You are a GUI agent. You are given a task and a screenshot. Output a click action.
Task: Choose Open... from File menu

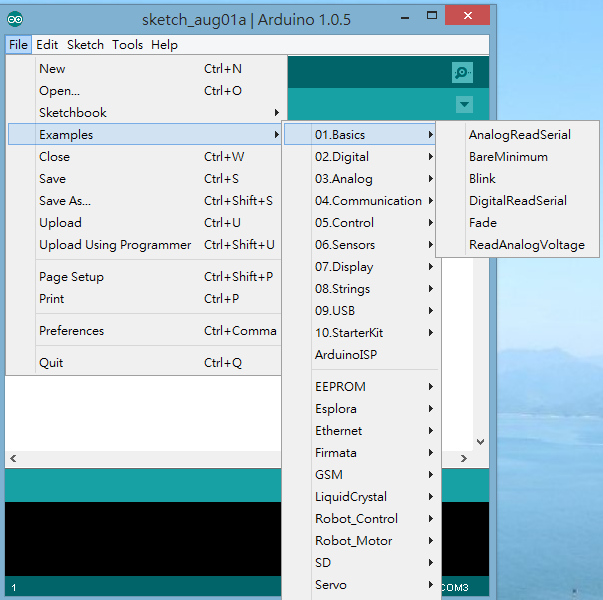[x=145, y=91]
